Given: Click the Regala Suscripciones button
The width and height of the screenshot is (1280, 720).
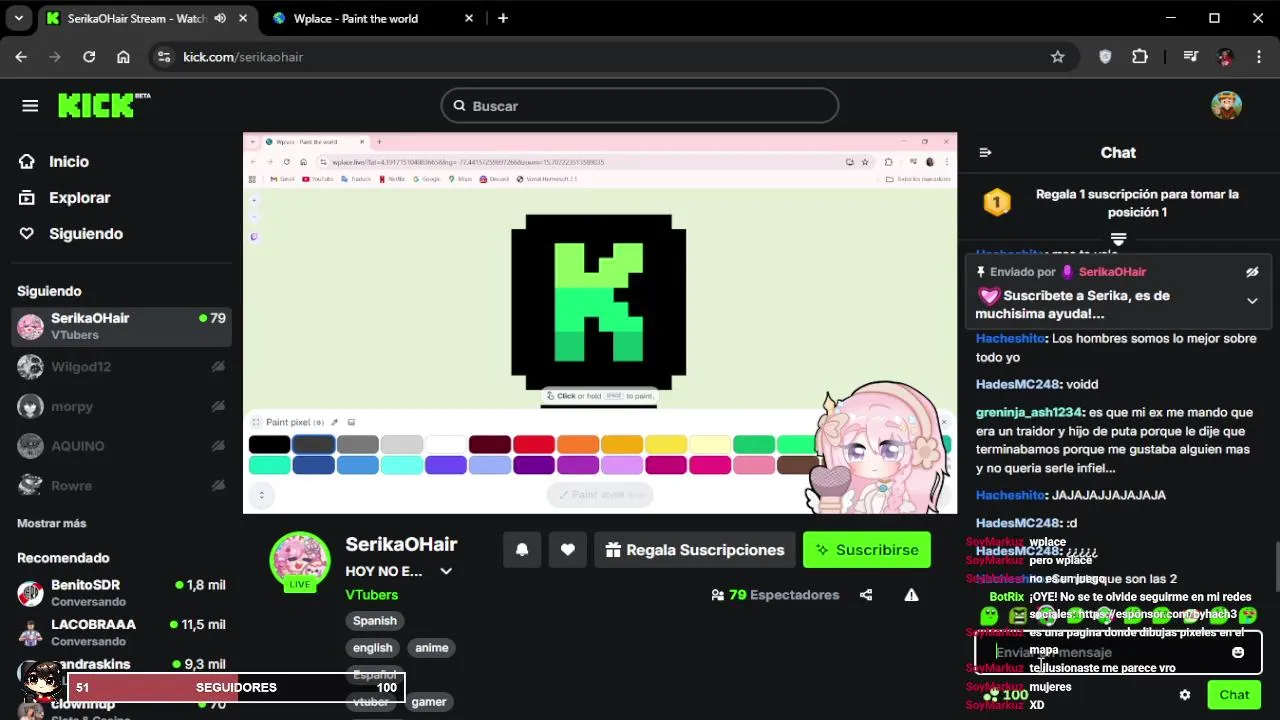Looking at the screenshot, I should point(695,550).
